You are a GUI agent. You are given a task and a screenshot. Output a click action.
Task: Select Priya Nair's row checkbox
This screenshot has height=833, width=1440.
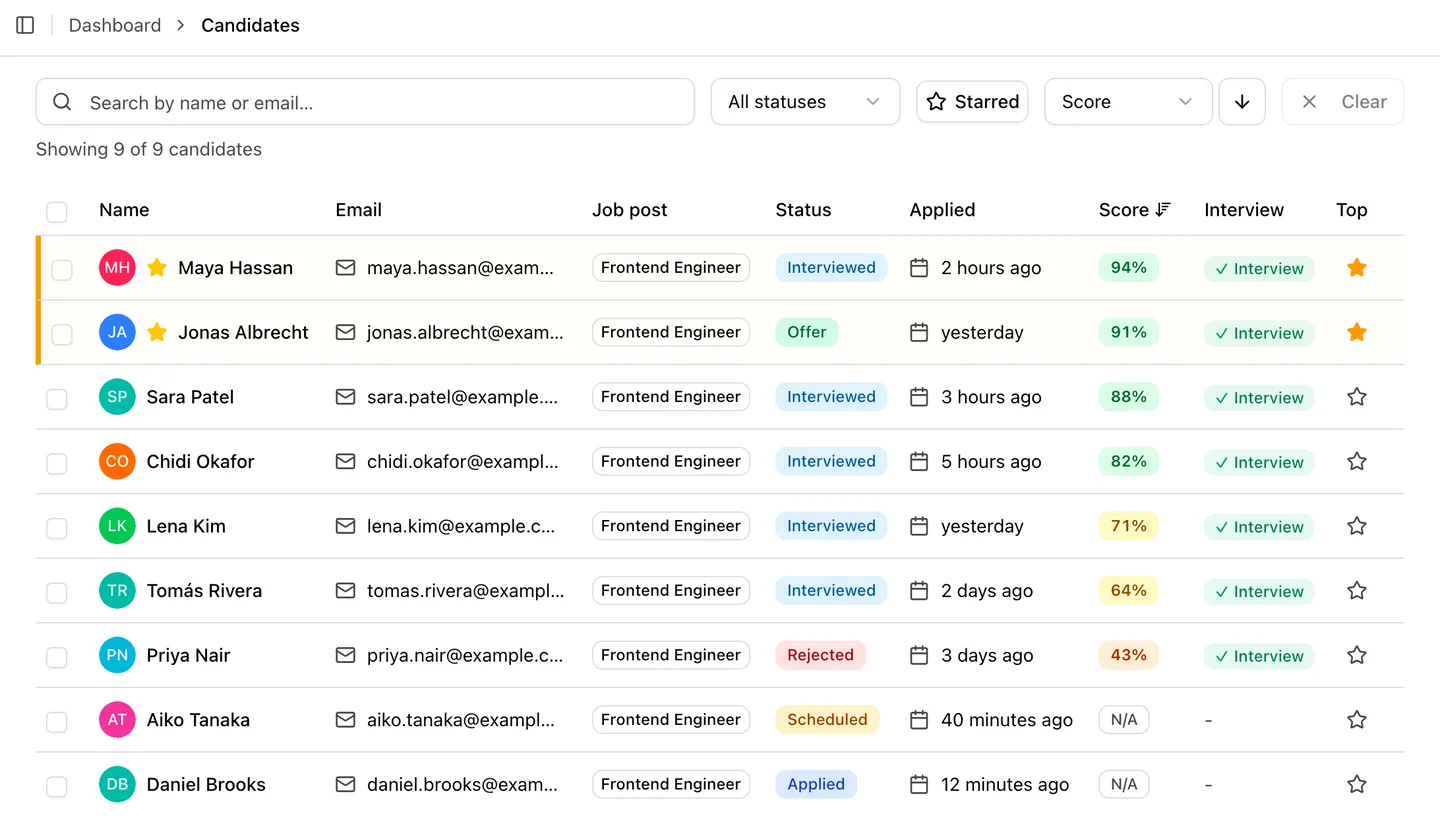pos(57,657)
